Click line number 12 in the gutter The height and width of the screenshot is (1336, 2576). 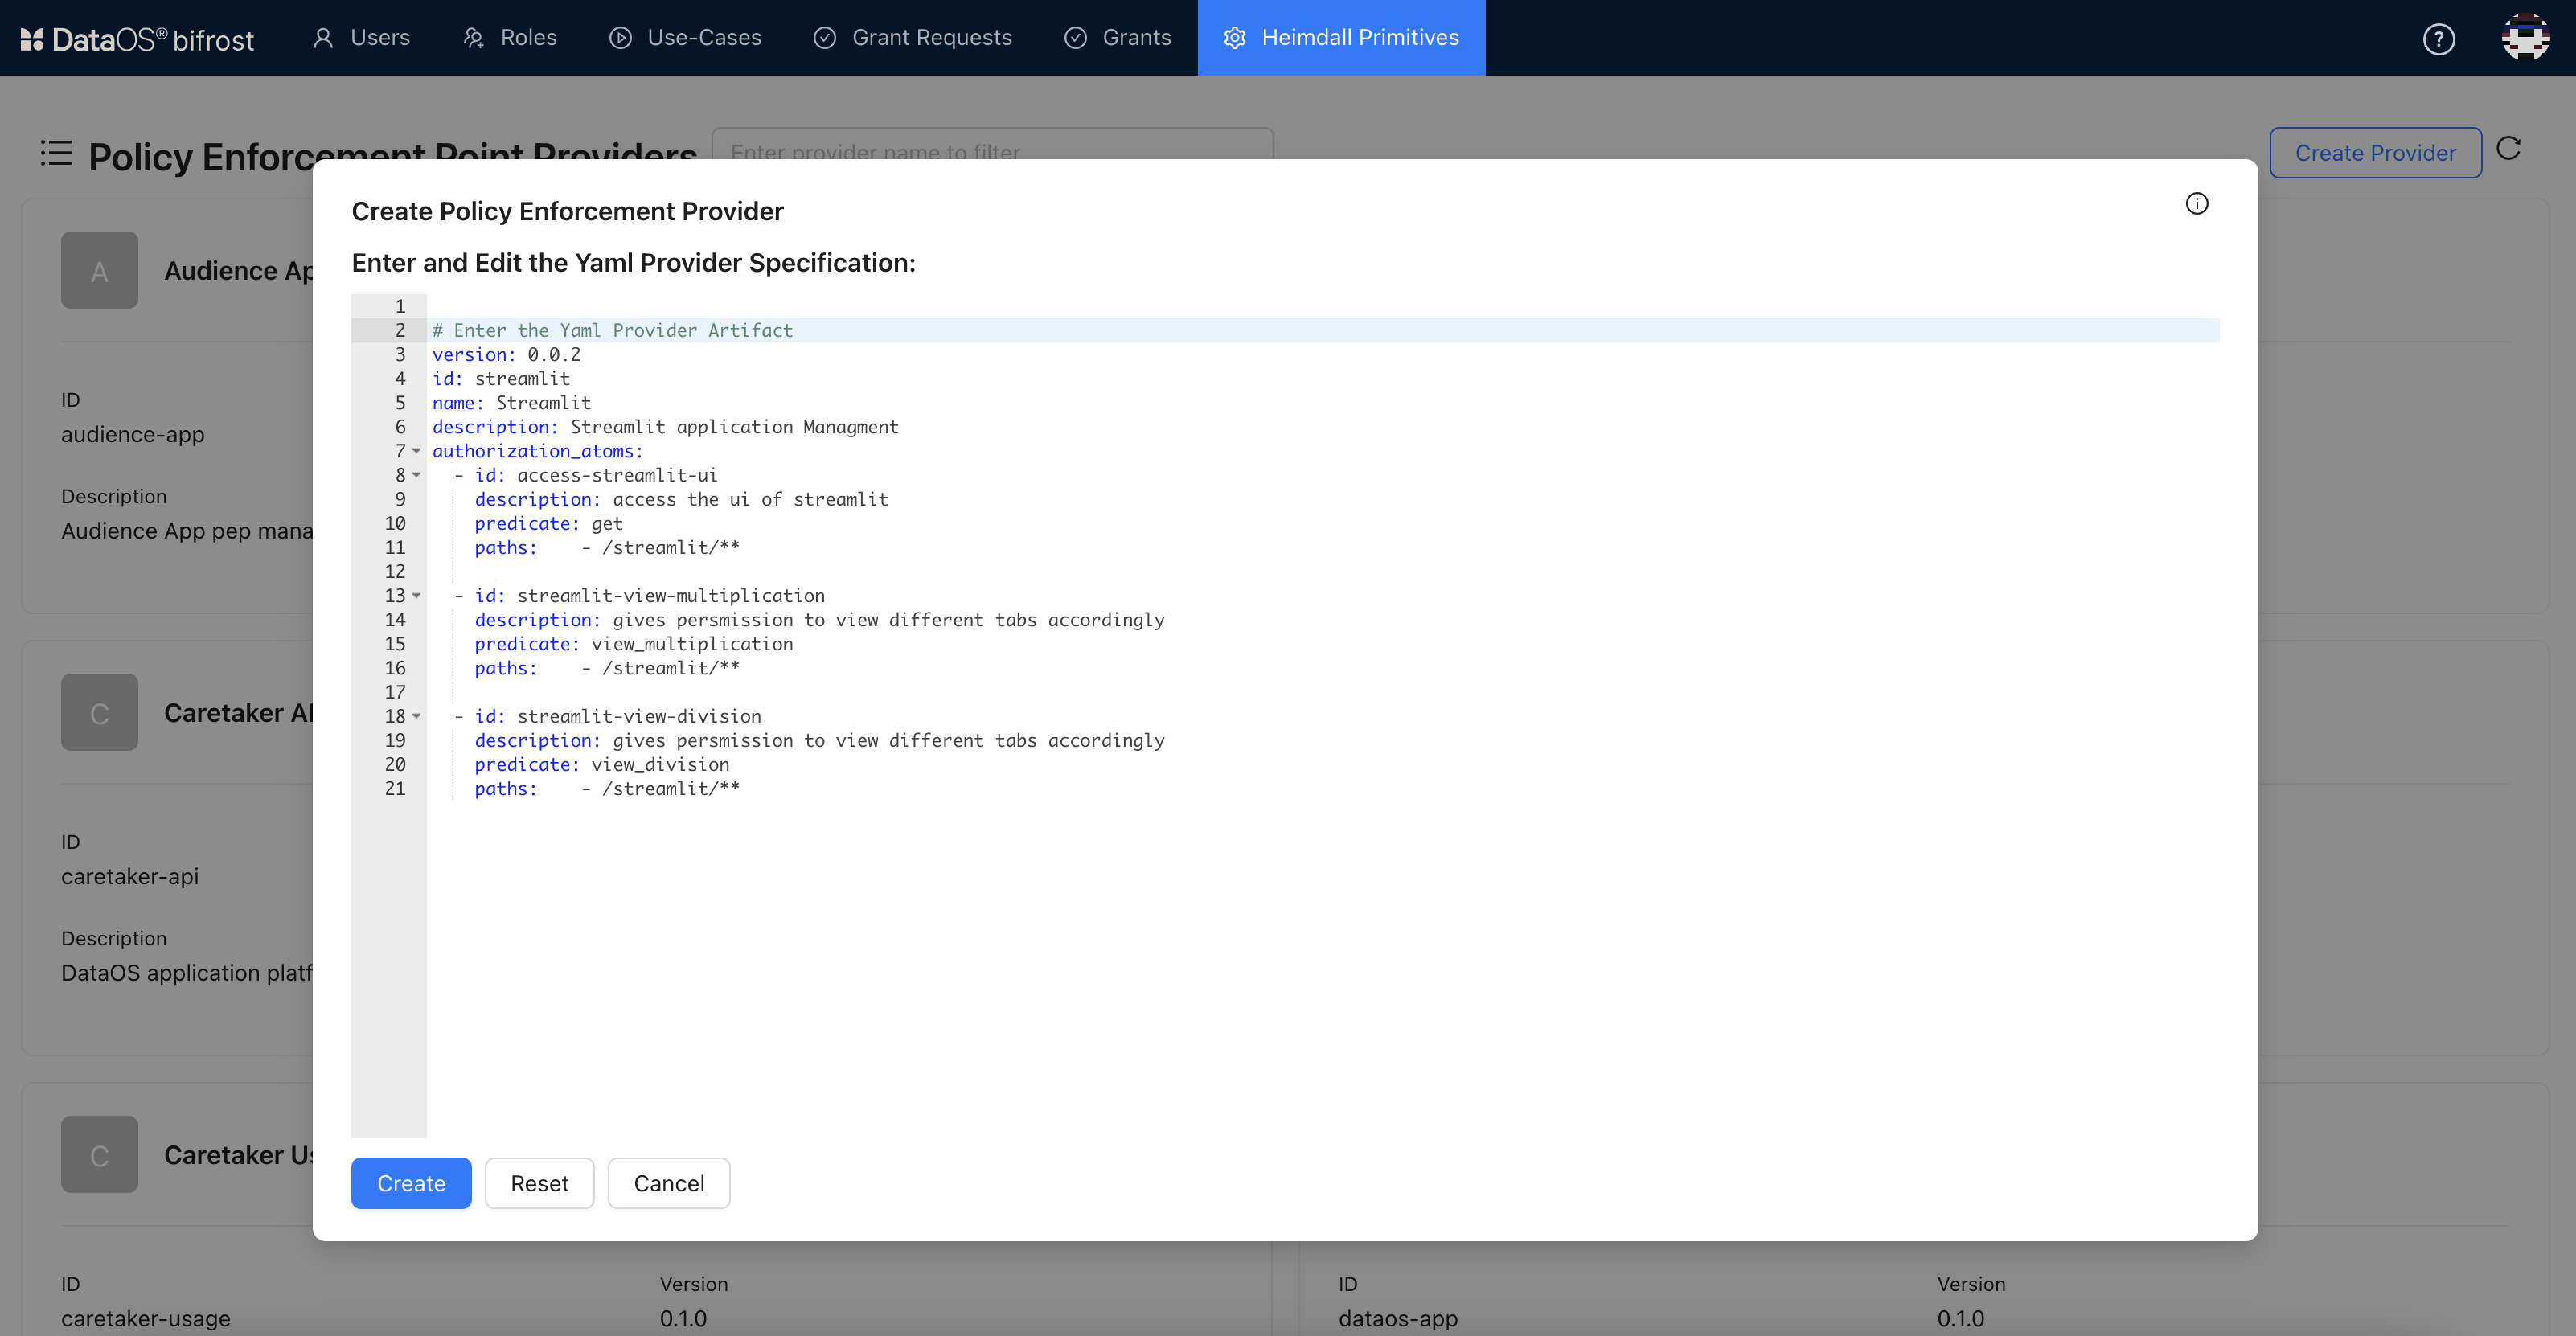pyautogui.click(x=395, y=571)
